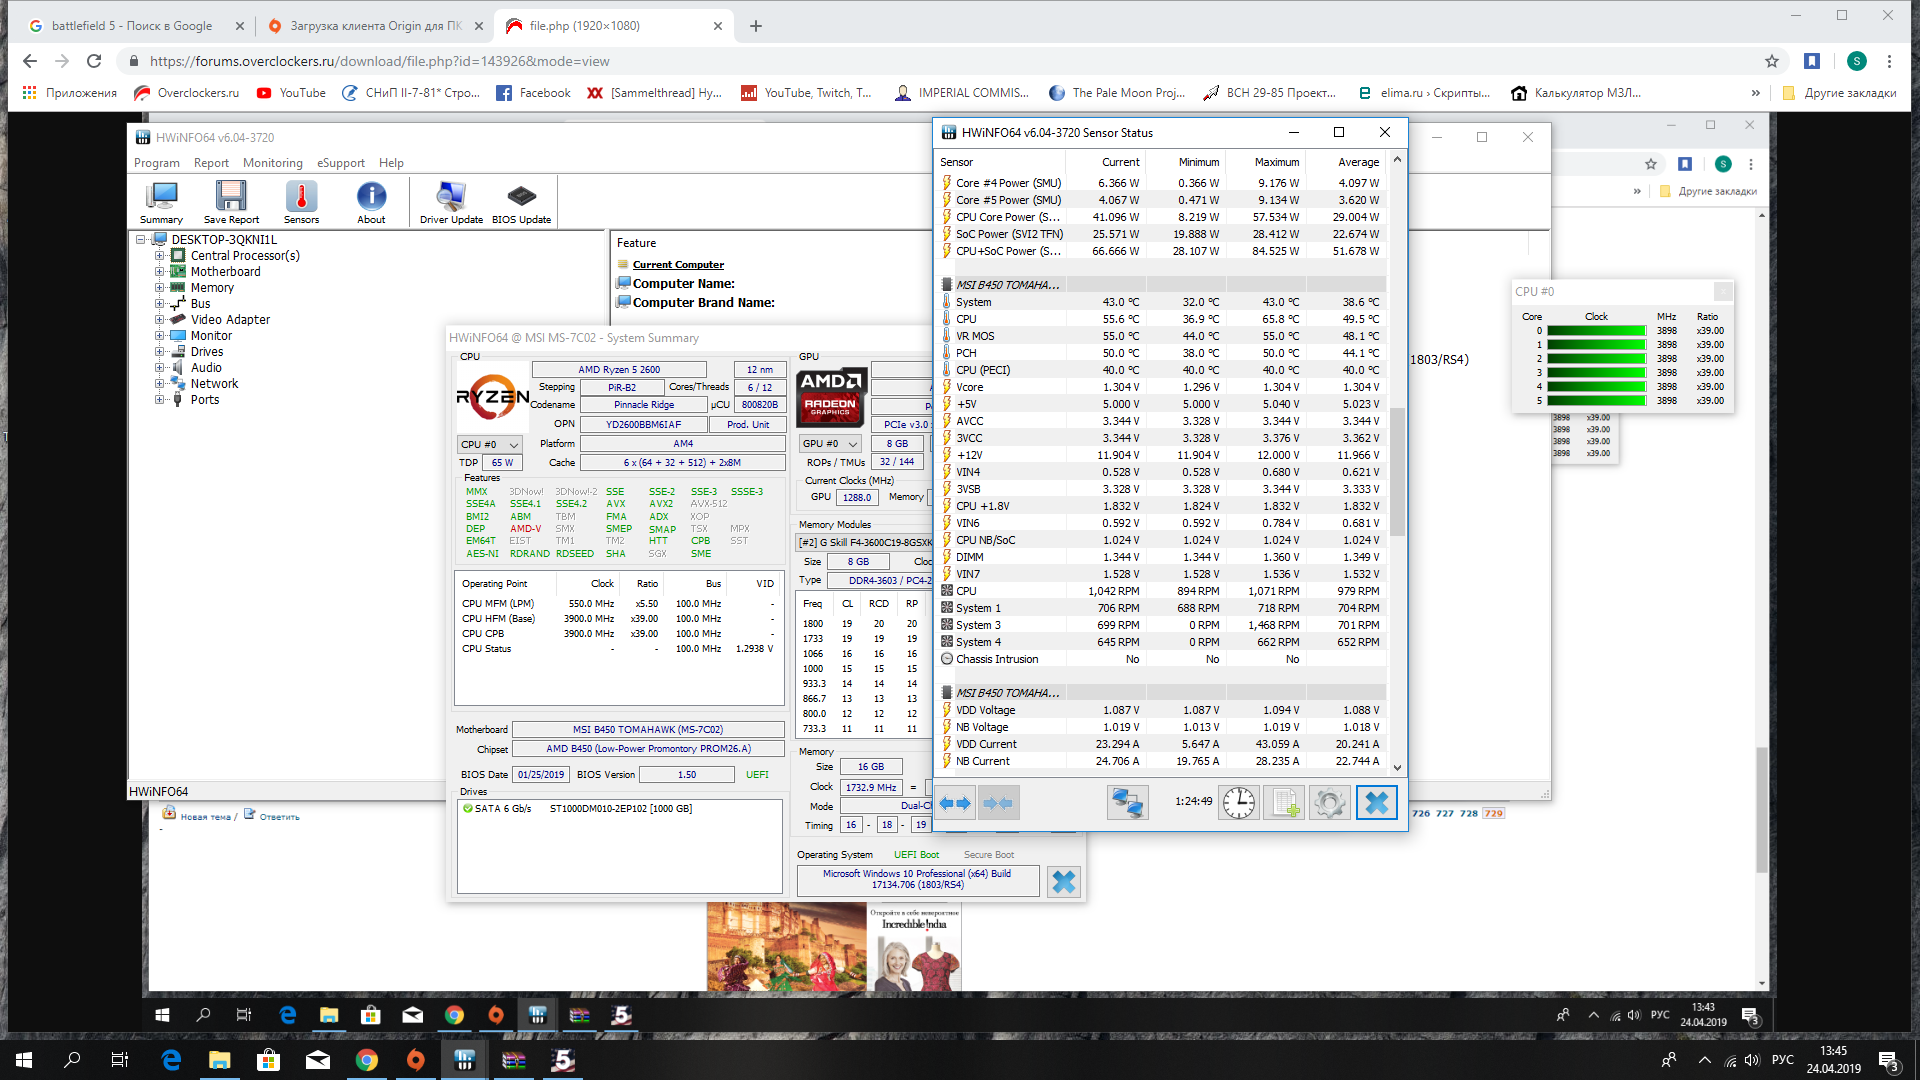Image resolution: width=1920 pixels, height=1080 pixels.
Task: Click the logging sheet icon with green plus
Action: pyautogui.click(x=1284, y=802)
